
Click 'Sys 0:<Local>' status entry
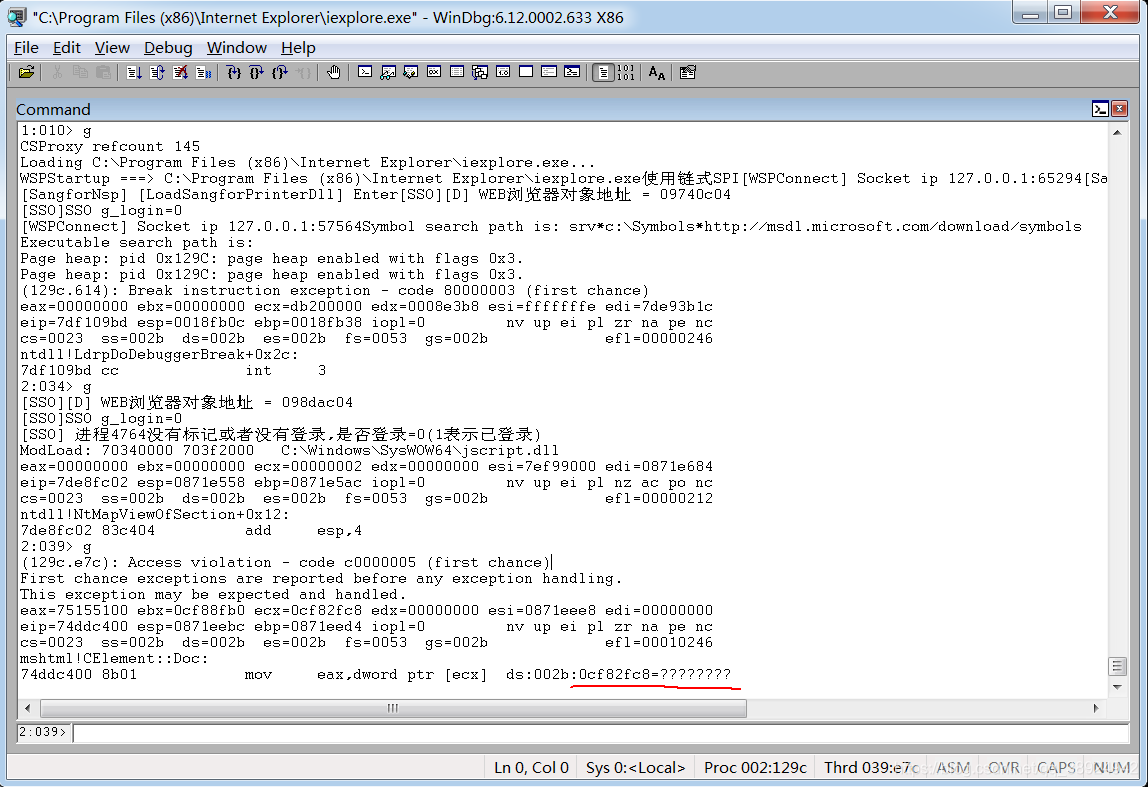pos(636,767)
